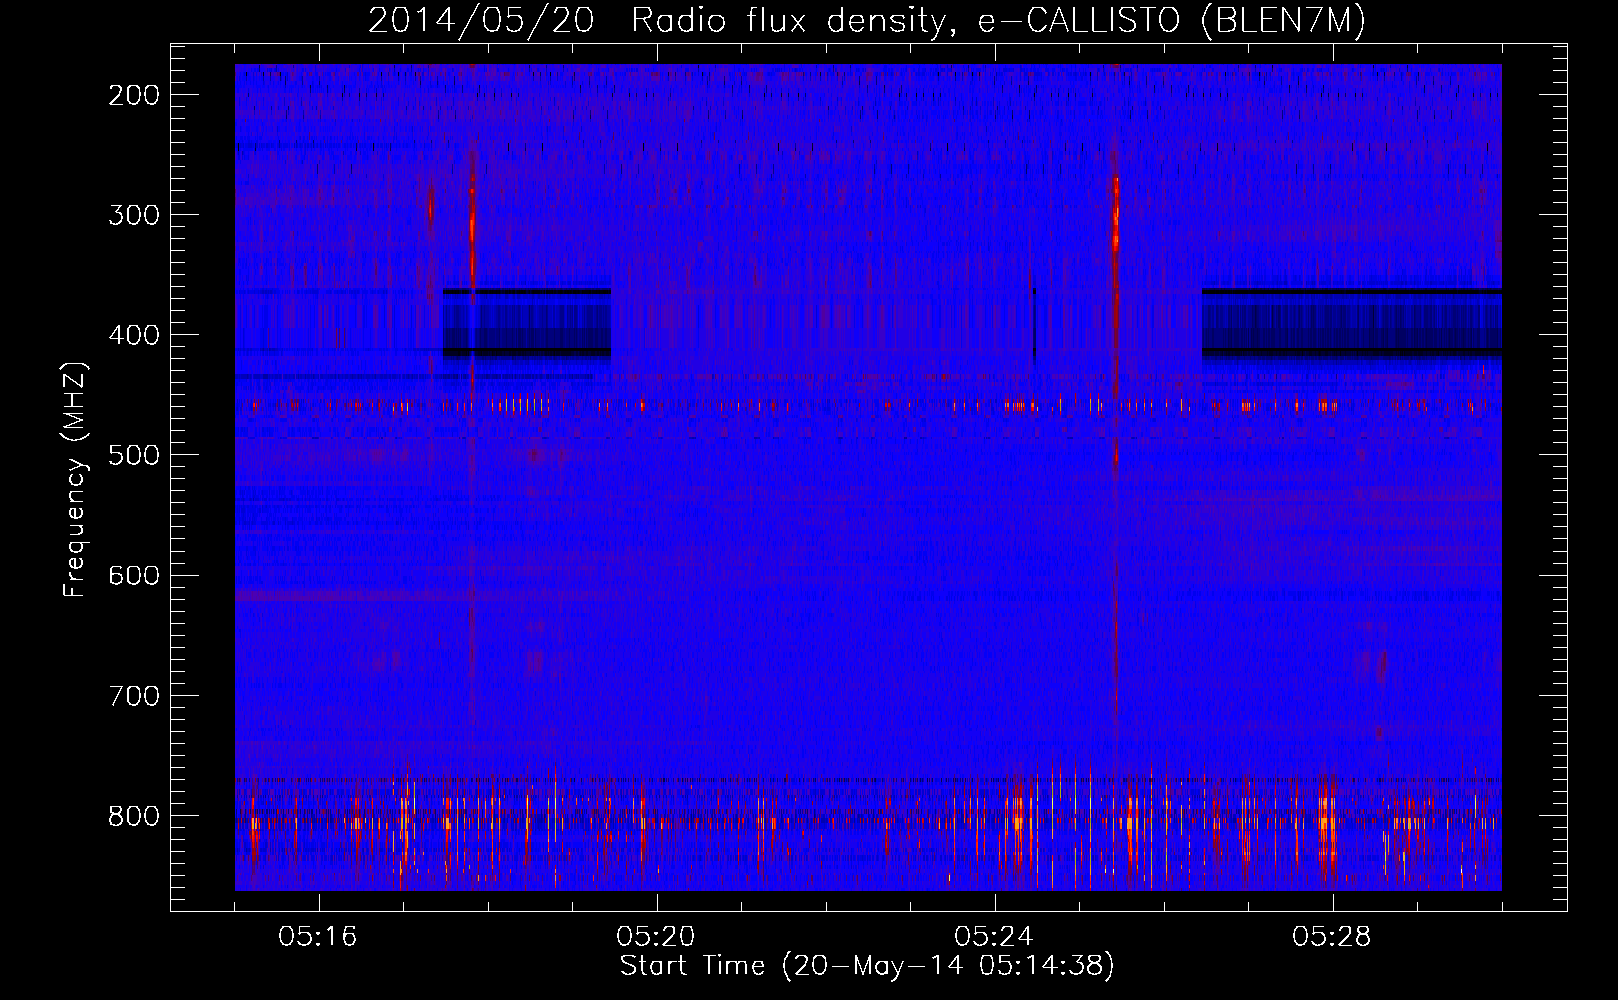Select the '600' frequency axis label
1618x1000 pixels.
(x=133, y=575)
